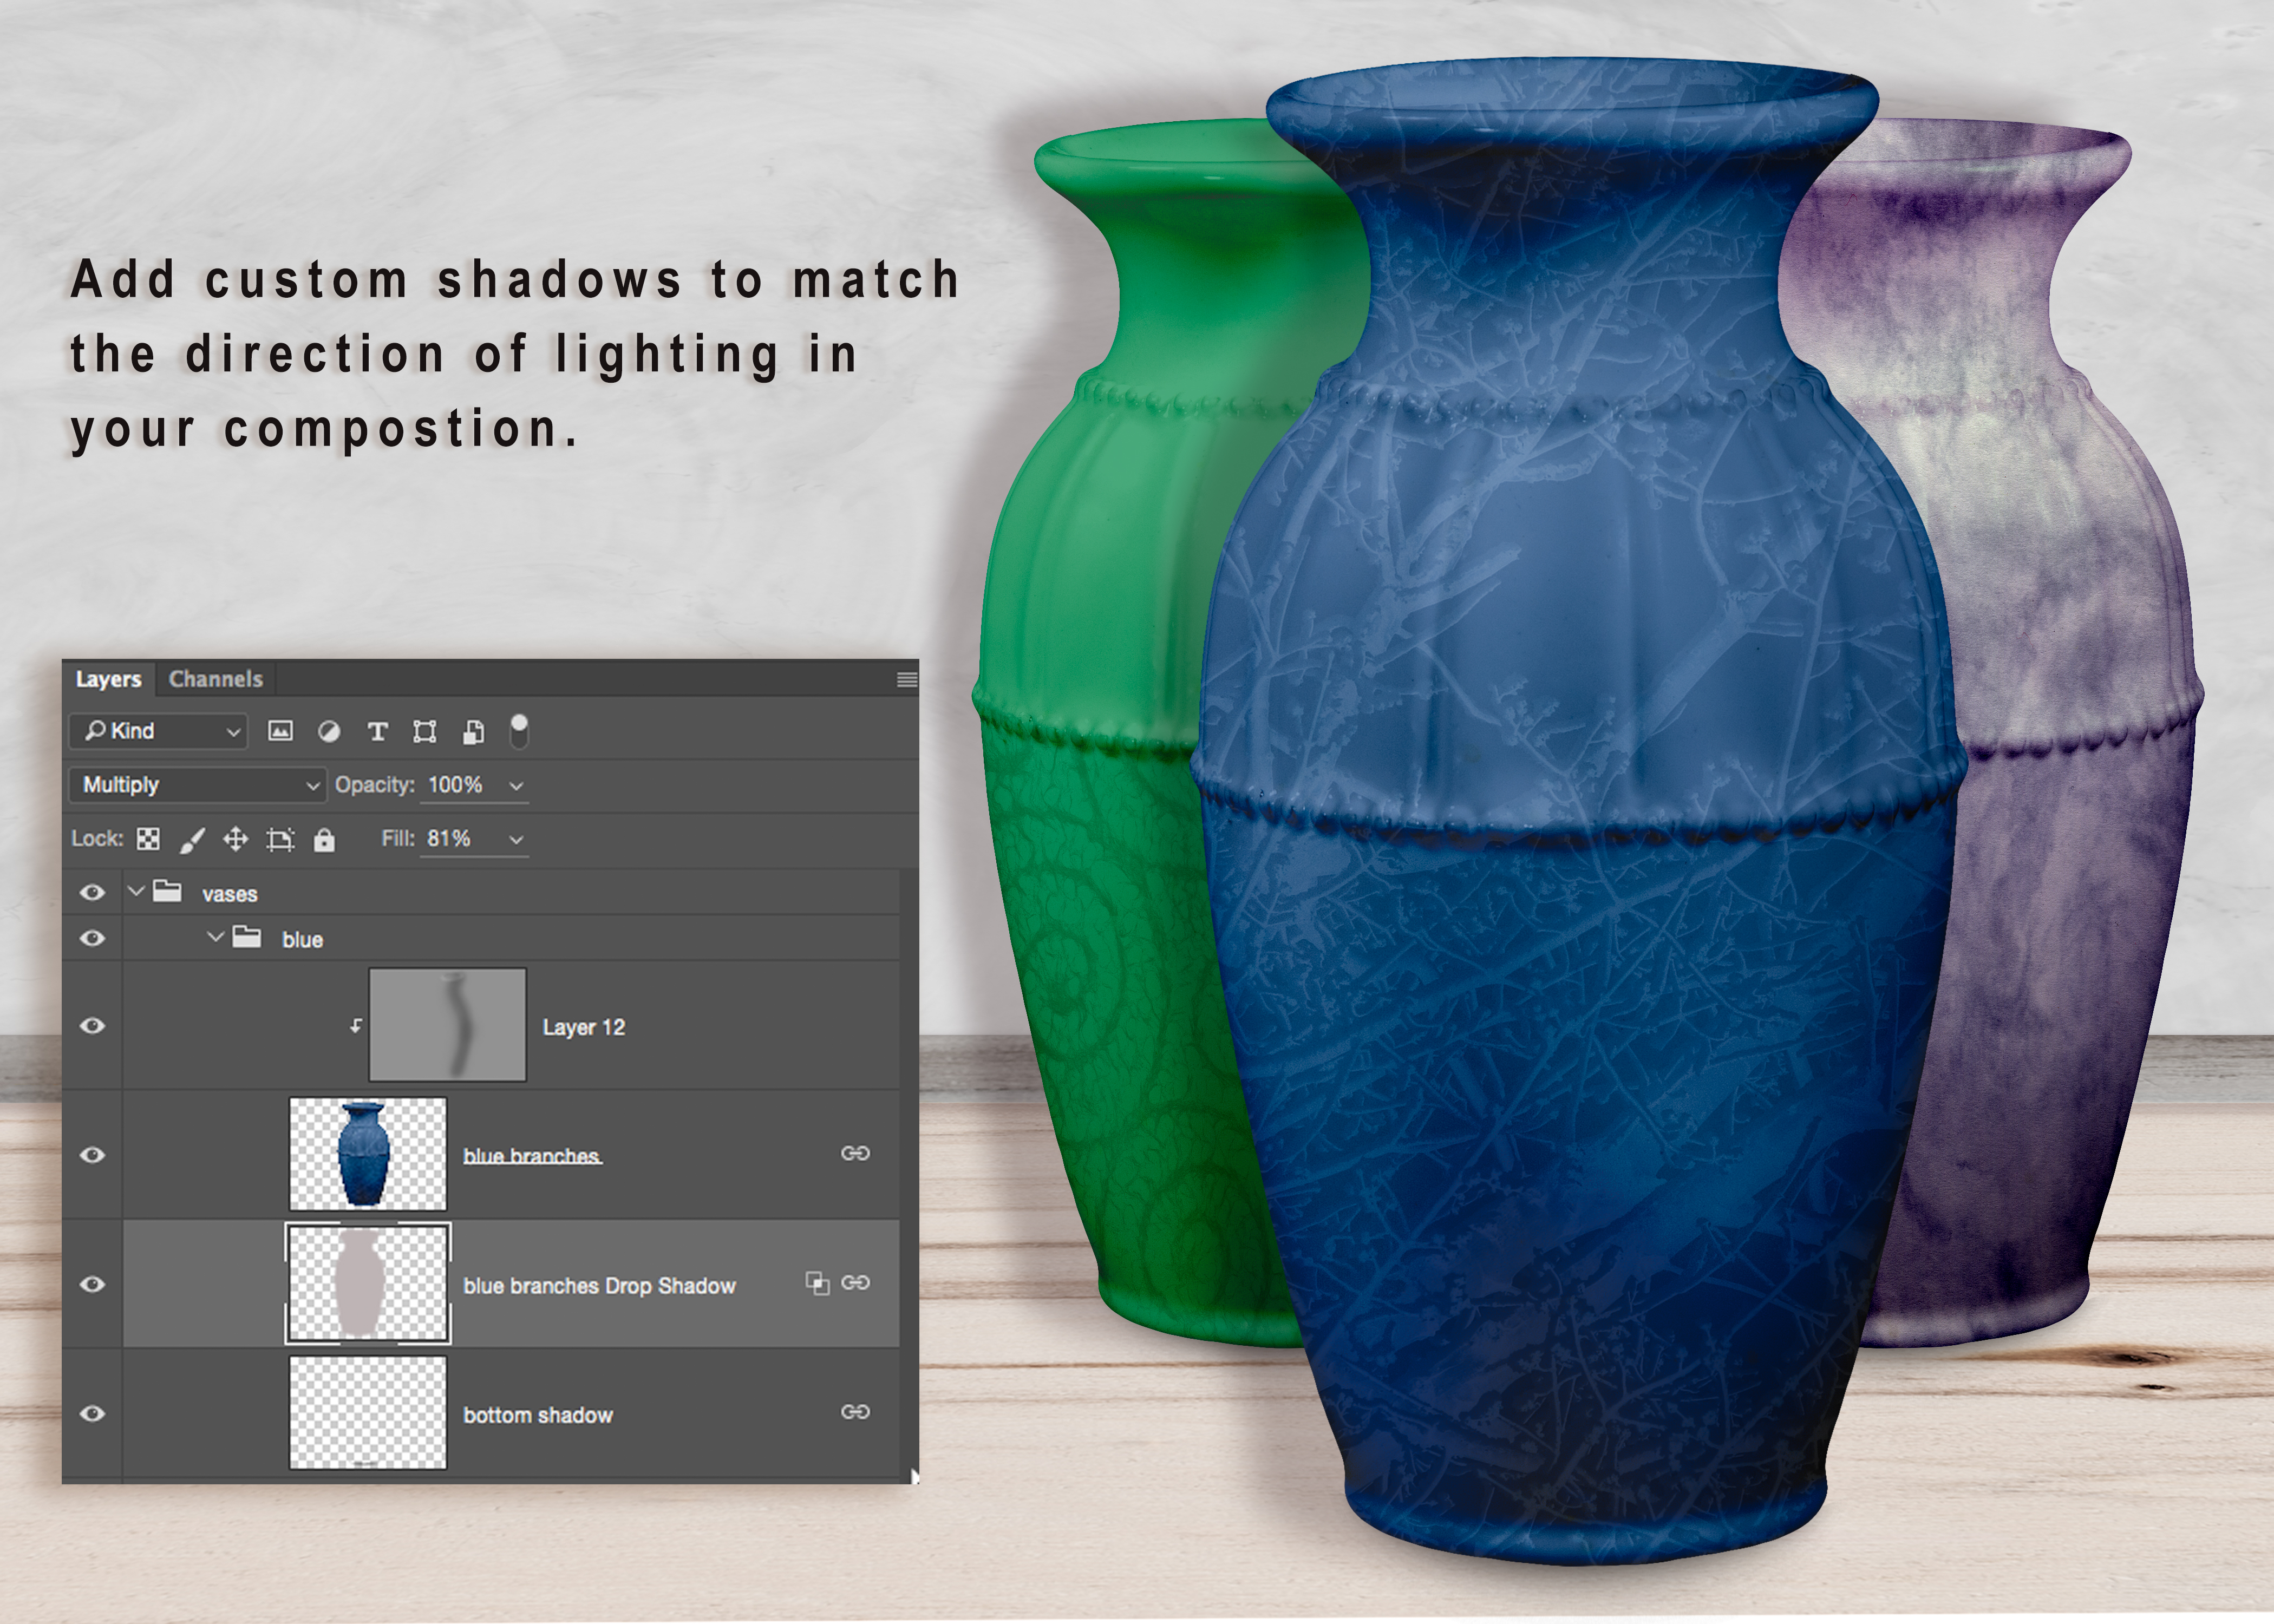Click the type layer filter icon
Image resolution: width=2274 pixels, height=1624 pixels.
coord(377,732)
